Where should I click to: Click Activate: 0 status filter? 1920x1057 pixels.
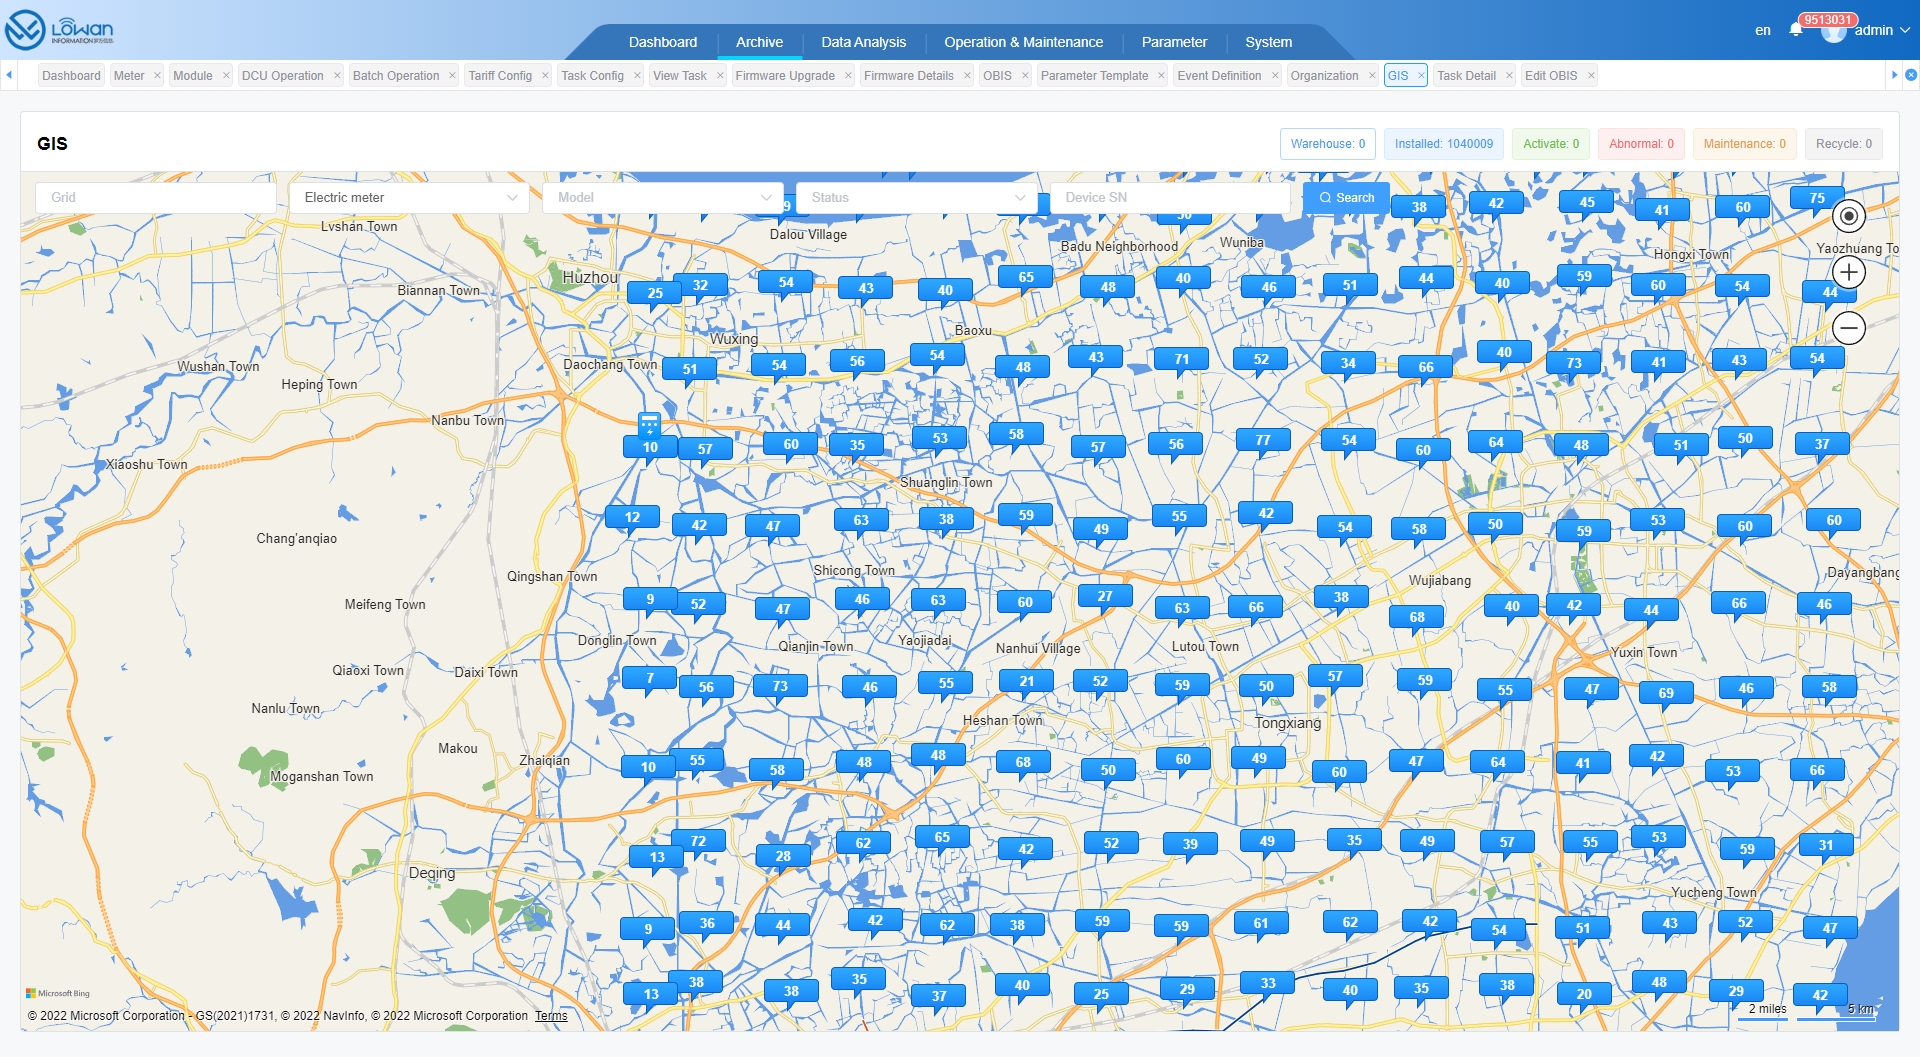1550,144
